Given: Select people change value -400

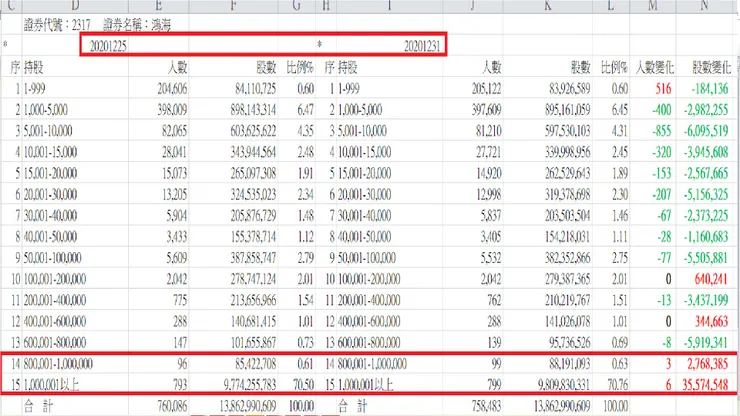Looking at the screenshot, I should click(x=662, y=110).
